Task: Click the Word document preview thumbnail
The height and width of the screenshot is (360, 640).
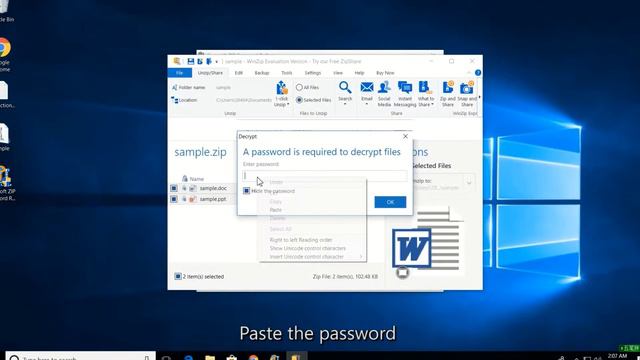Action: (426, 241)
